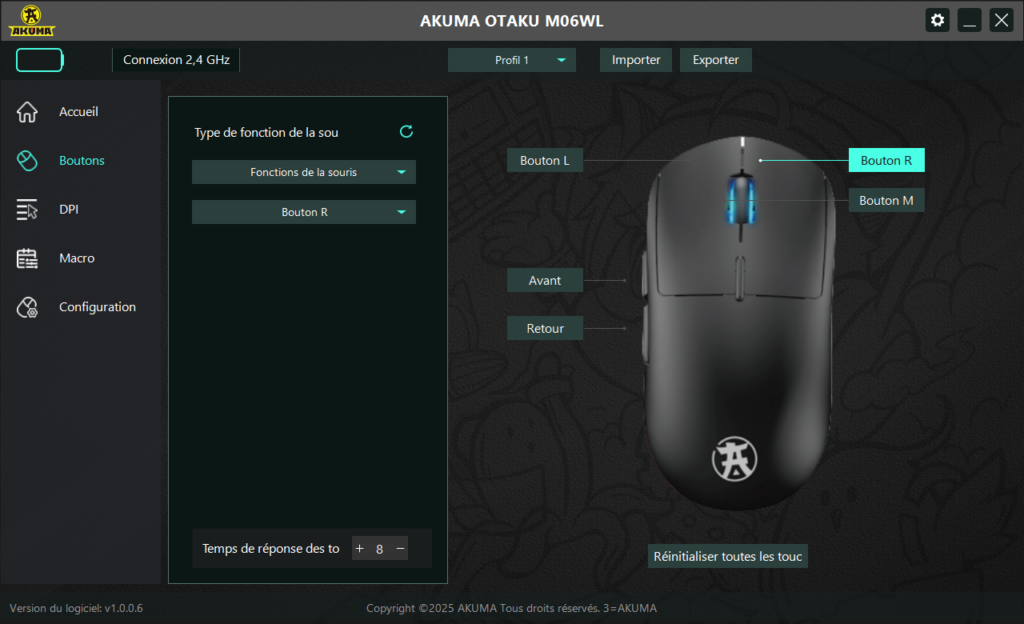Click the copyright 2025 AKUMA footer text
Screen dimensions: 1024x624
(x=511, y=608)
